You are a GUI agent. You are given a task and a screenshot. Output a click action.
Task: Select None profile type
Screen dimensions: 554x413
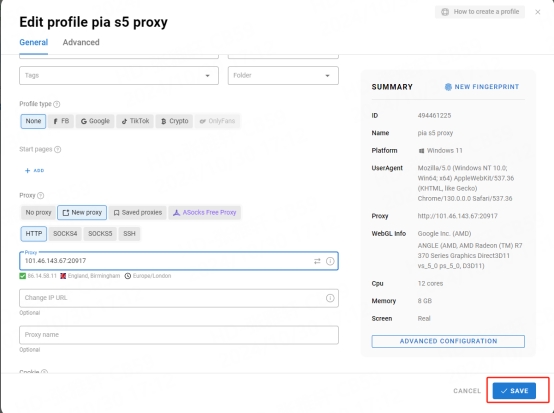(x=33, y=121)
